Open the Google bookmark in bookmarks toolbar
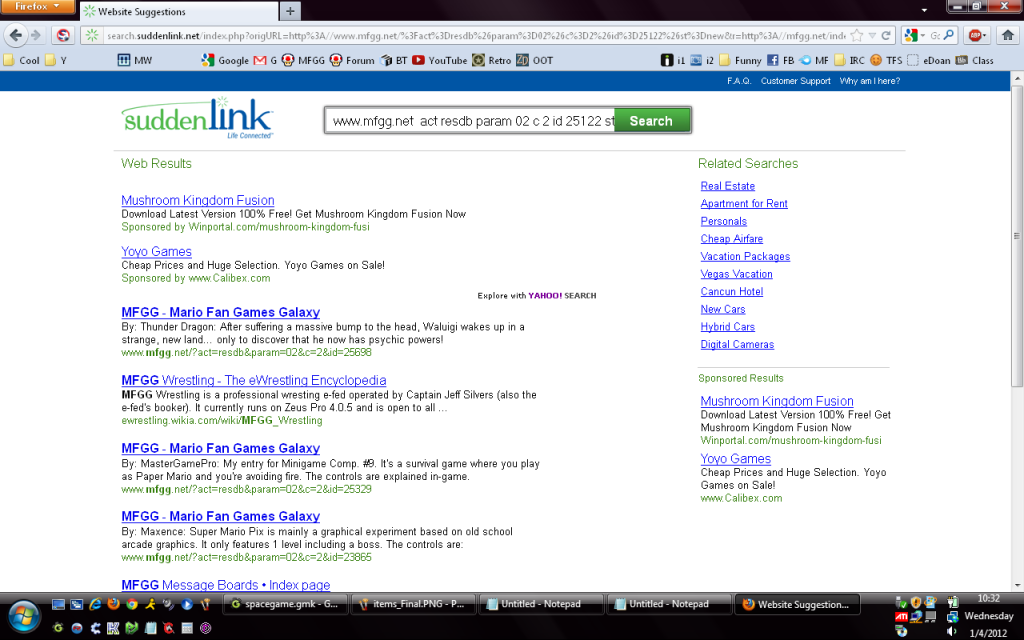The height and width of the screenshot is (640, 1024). tap(225, 60)
